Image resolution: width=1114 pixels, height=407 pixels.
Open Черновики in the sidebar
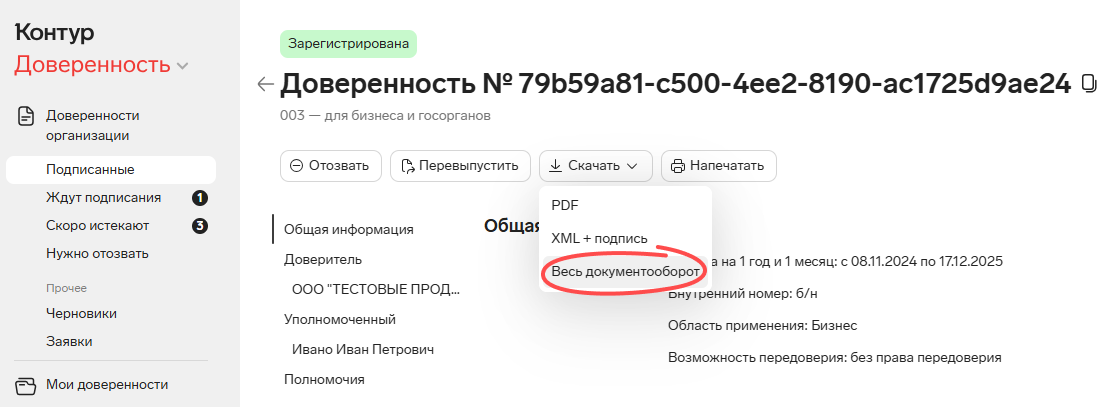click(x=81, y=314)
